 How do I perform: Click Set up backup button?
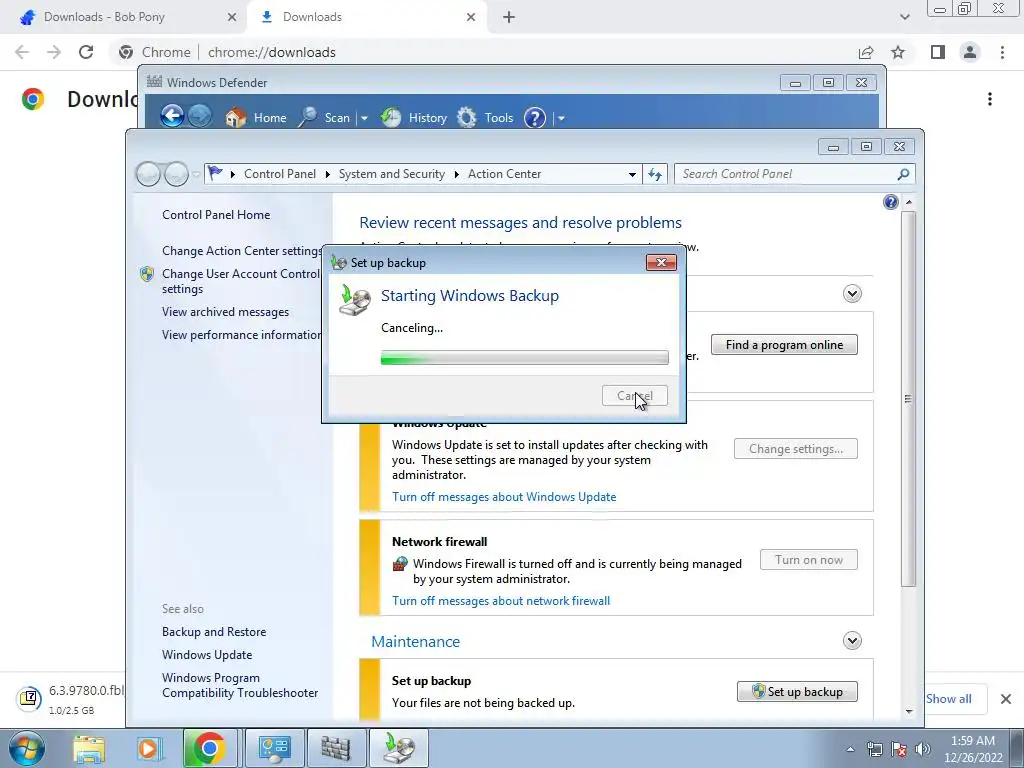[797, 692]
